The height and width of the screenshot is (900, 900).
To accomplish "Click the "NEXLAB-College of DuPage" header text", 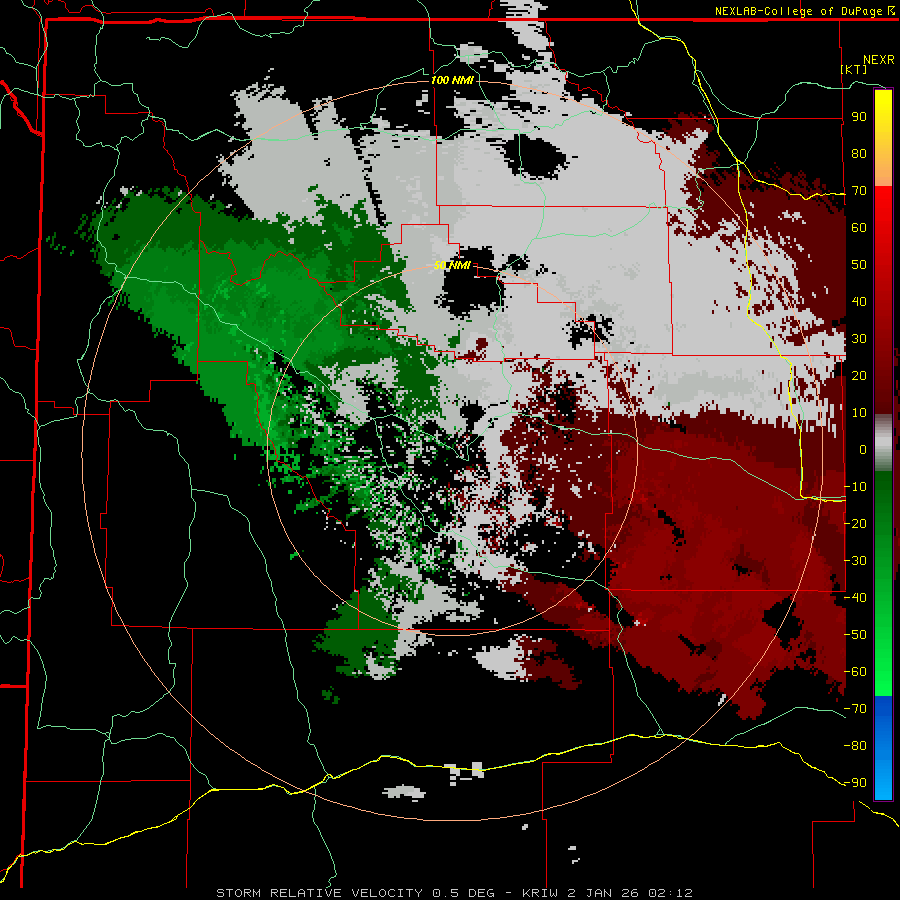I will 800,11.
